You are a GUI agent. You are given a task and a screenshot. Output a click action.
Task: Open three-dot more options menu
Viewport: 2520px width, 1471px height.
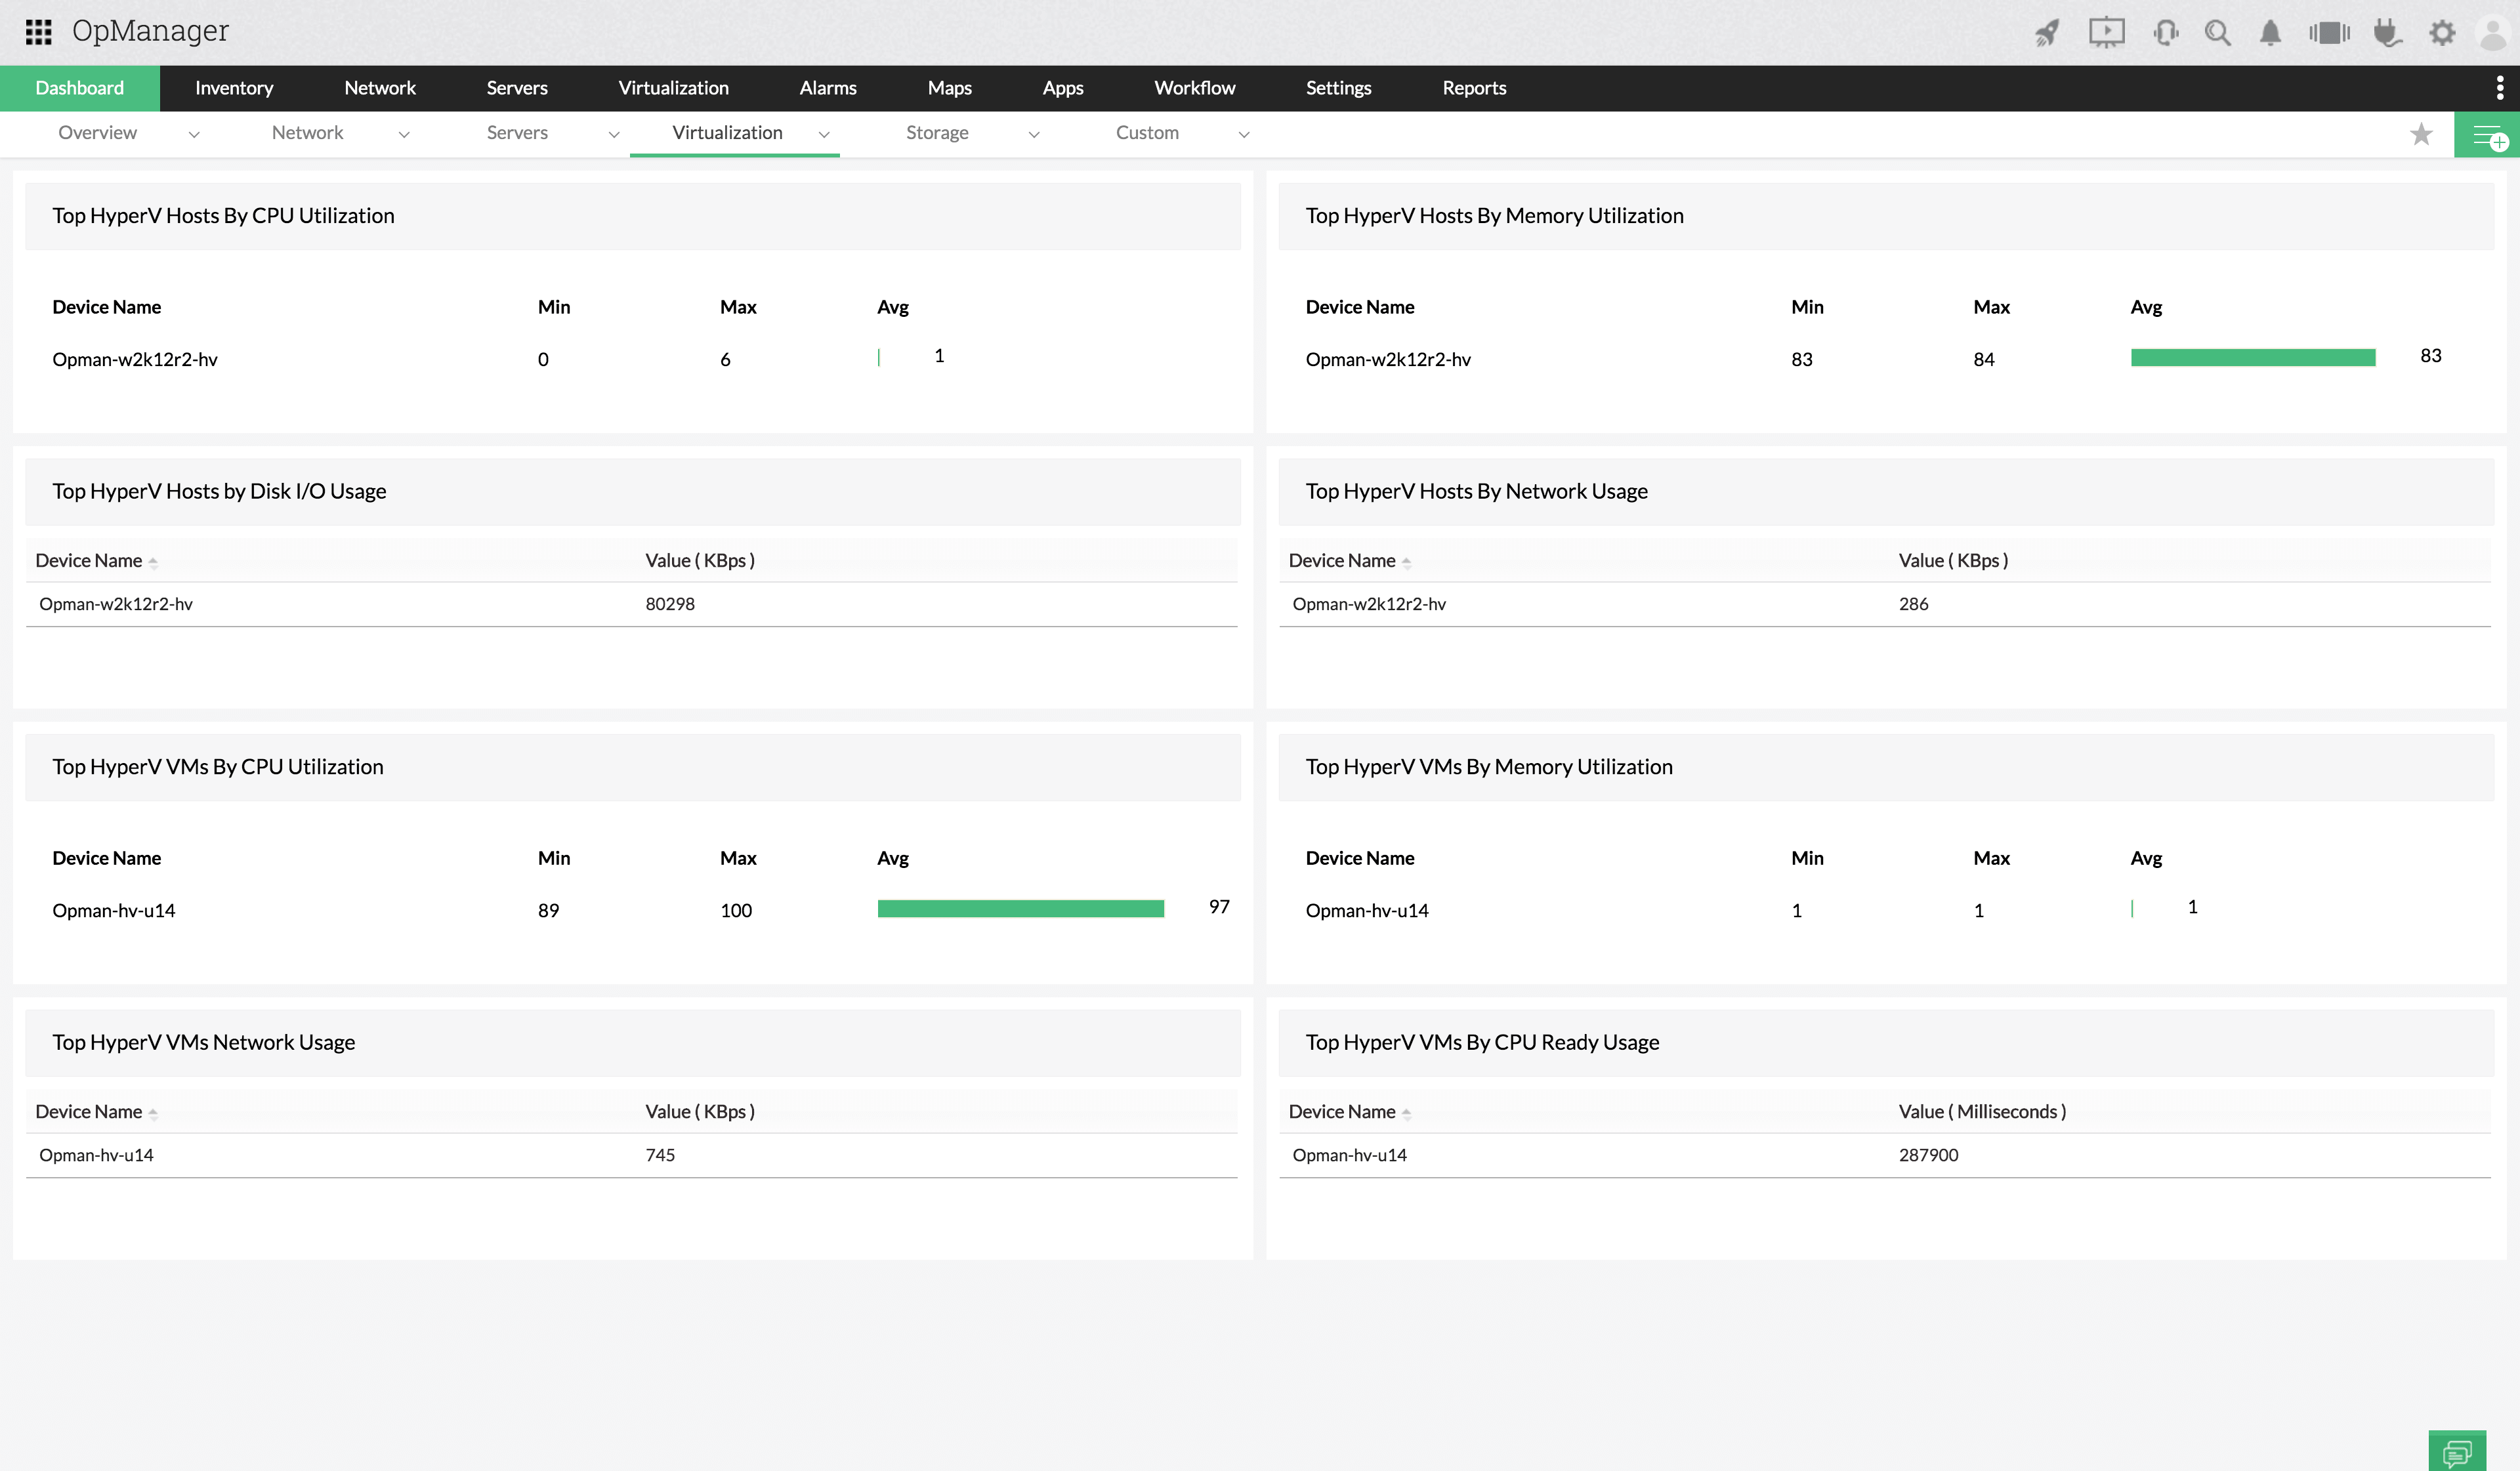pyautogui.click(x=2499, y=88)
